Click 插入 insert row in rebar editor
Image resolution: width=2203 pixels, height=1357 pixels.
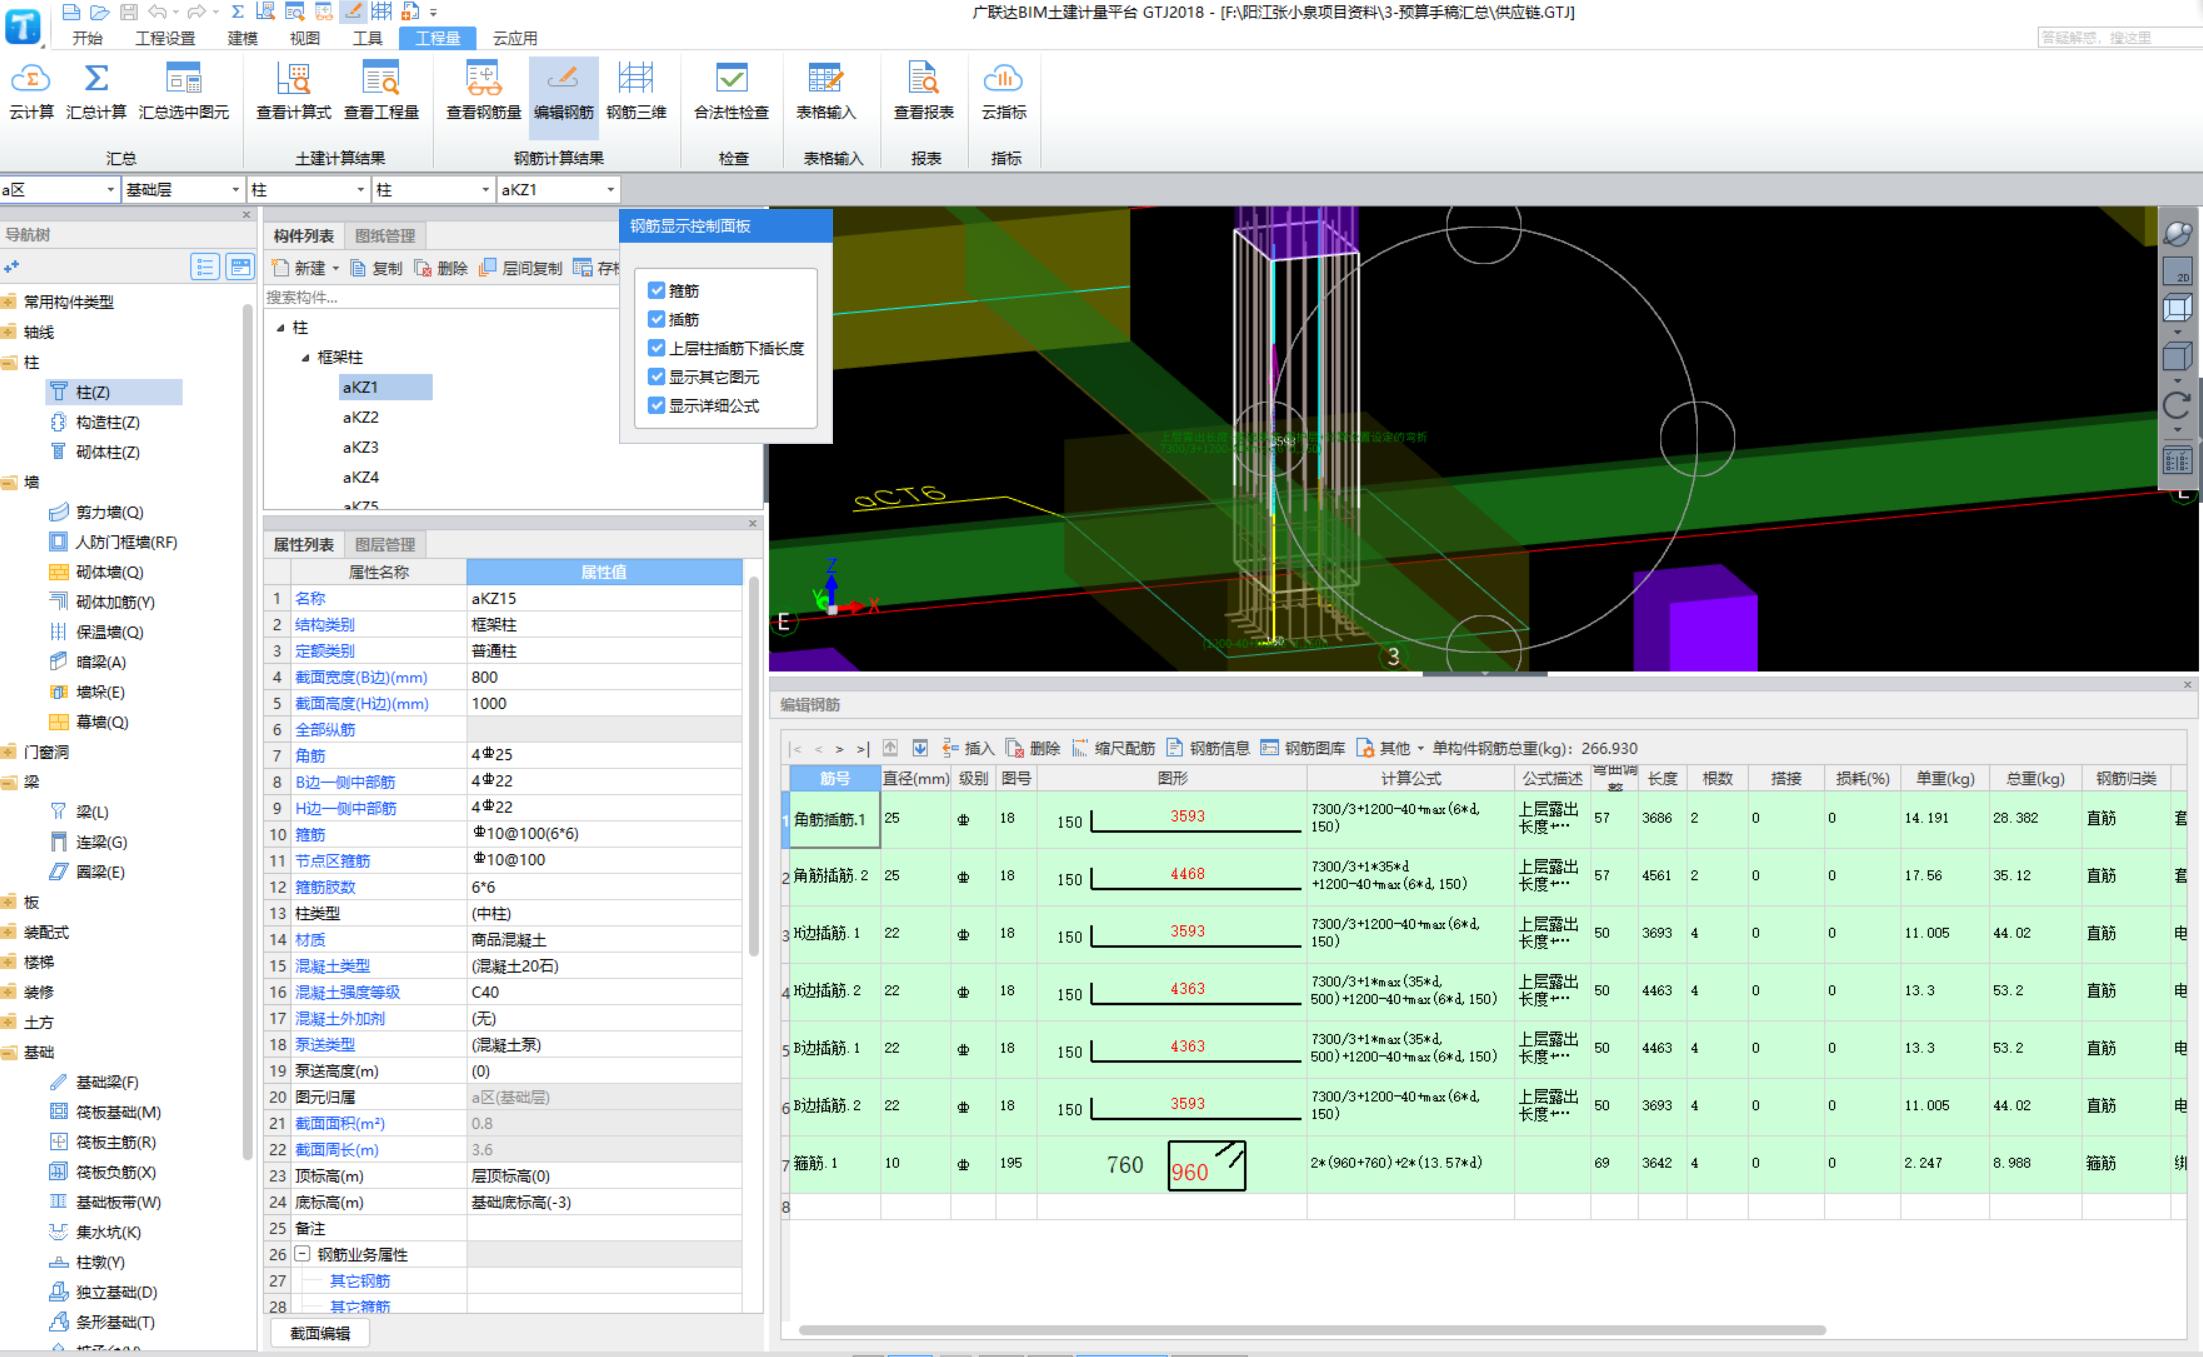(x=967, y=748)
